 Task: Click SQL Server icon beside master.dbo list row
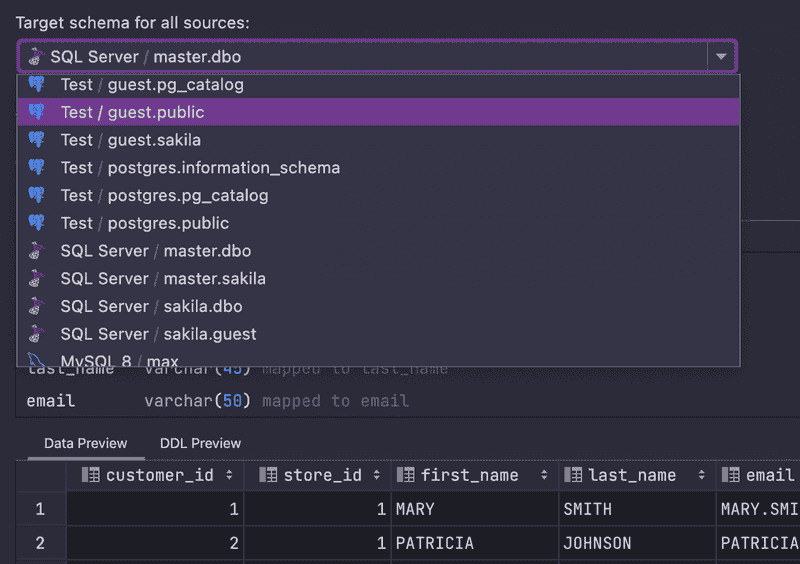pos(36,251)
